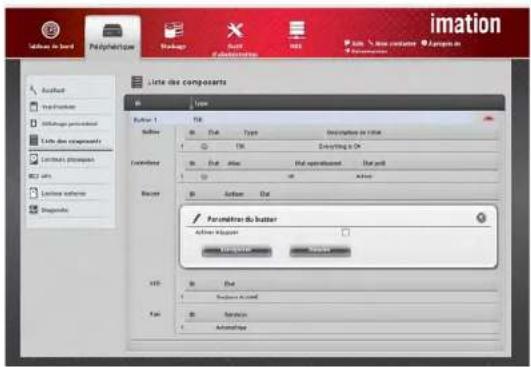Image resolution: width=531 pixels, height=367 pixels.
Task: Sort by the ID column header
Action: [138, 103]
